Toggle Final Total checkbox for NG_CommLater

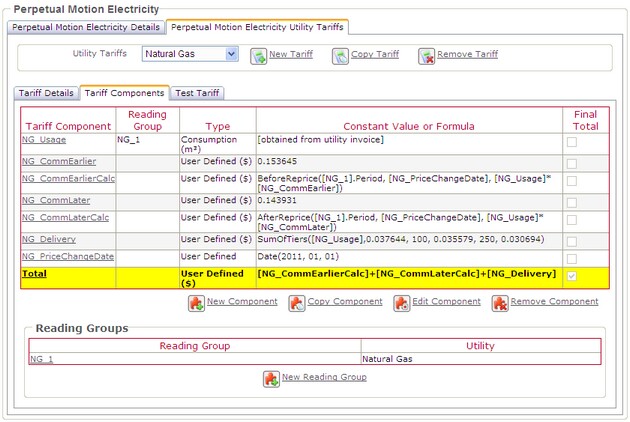(572, 203)
